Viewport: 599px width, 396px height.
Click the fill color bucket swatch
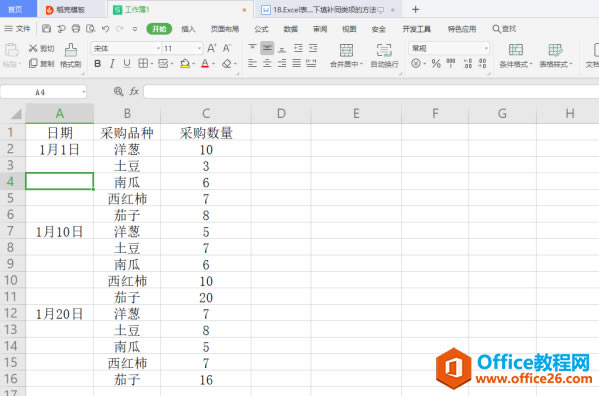click(x=185, y=63)
